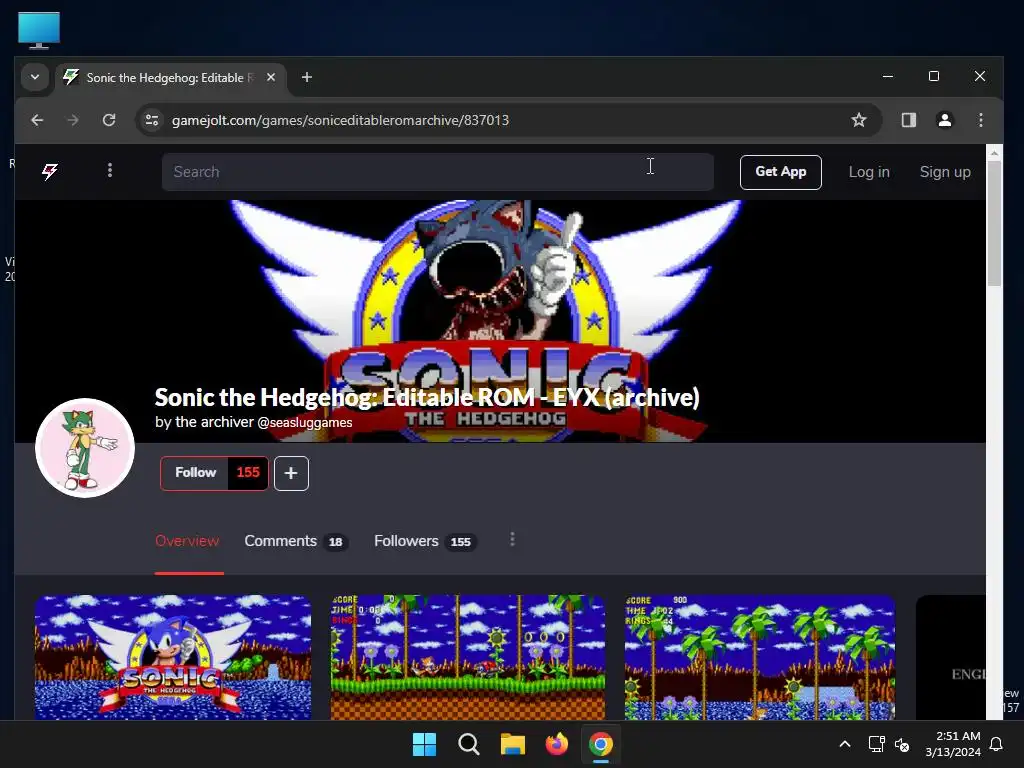Click the scrollbar up arrow
The height and width of the screenshot is (768, 1024).
tap(994, 153)
